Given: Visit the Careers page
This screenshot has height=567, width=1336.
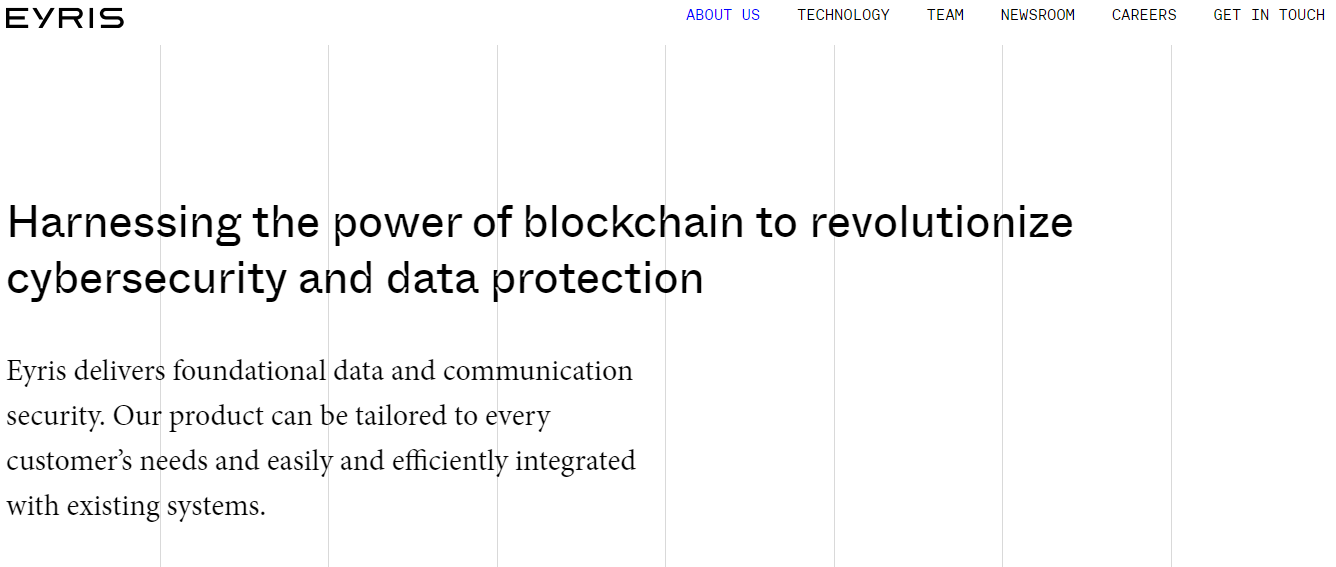Looking at the screenshot, I should [x=1144, y=15].
